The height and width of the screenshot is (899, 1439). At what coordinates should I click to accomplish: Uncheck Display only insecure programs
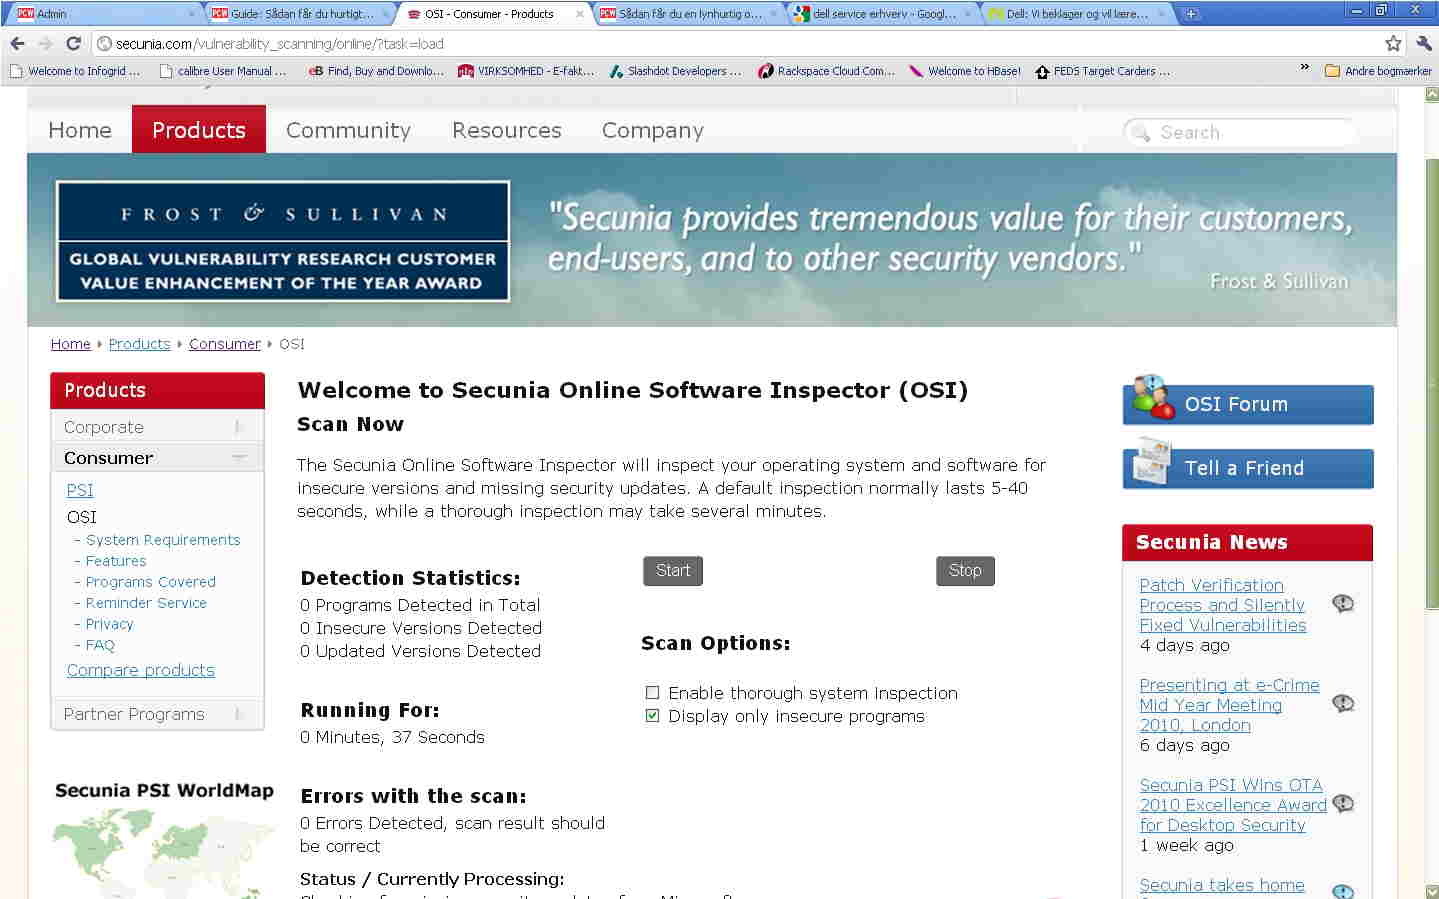653,716
